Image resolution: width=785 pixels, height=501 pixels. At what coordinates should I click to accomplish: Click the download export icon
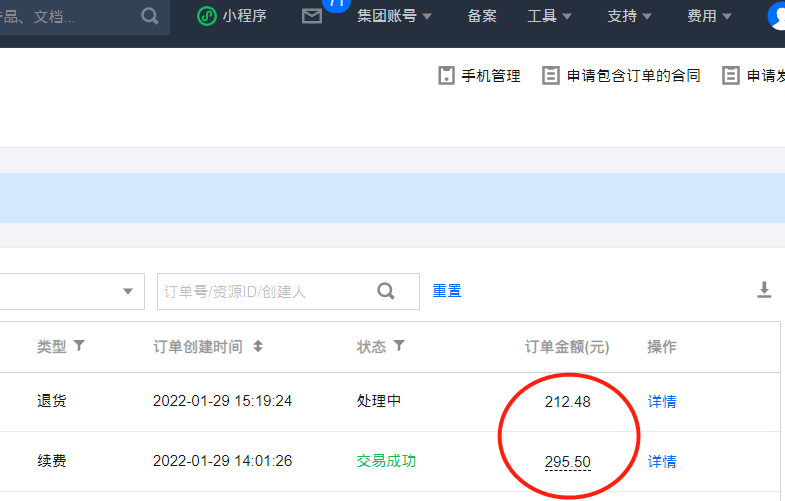(x=764, y=290)
